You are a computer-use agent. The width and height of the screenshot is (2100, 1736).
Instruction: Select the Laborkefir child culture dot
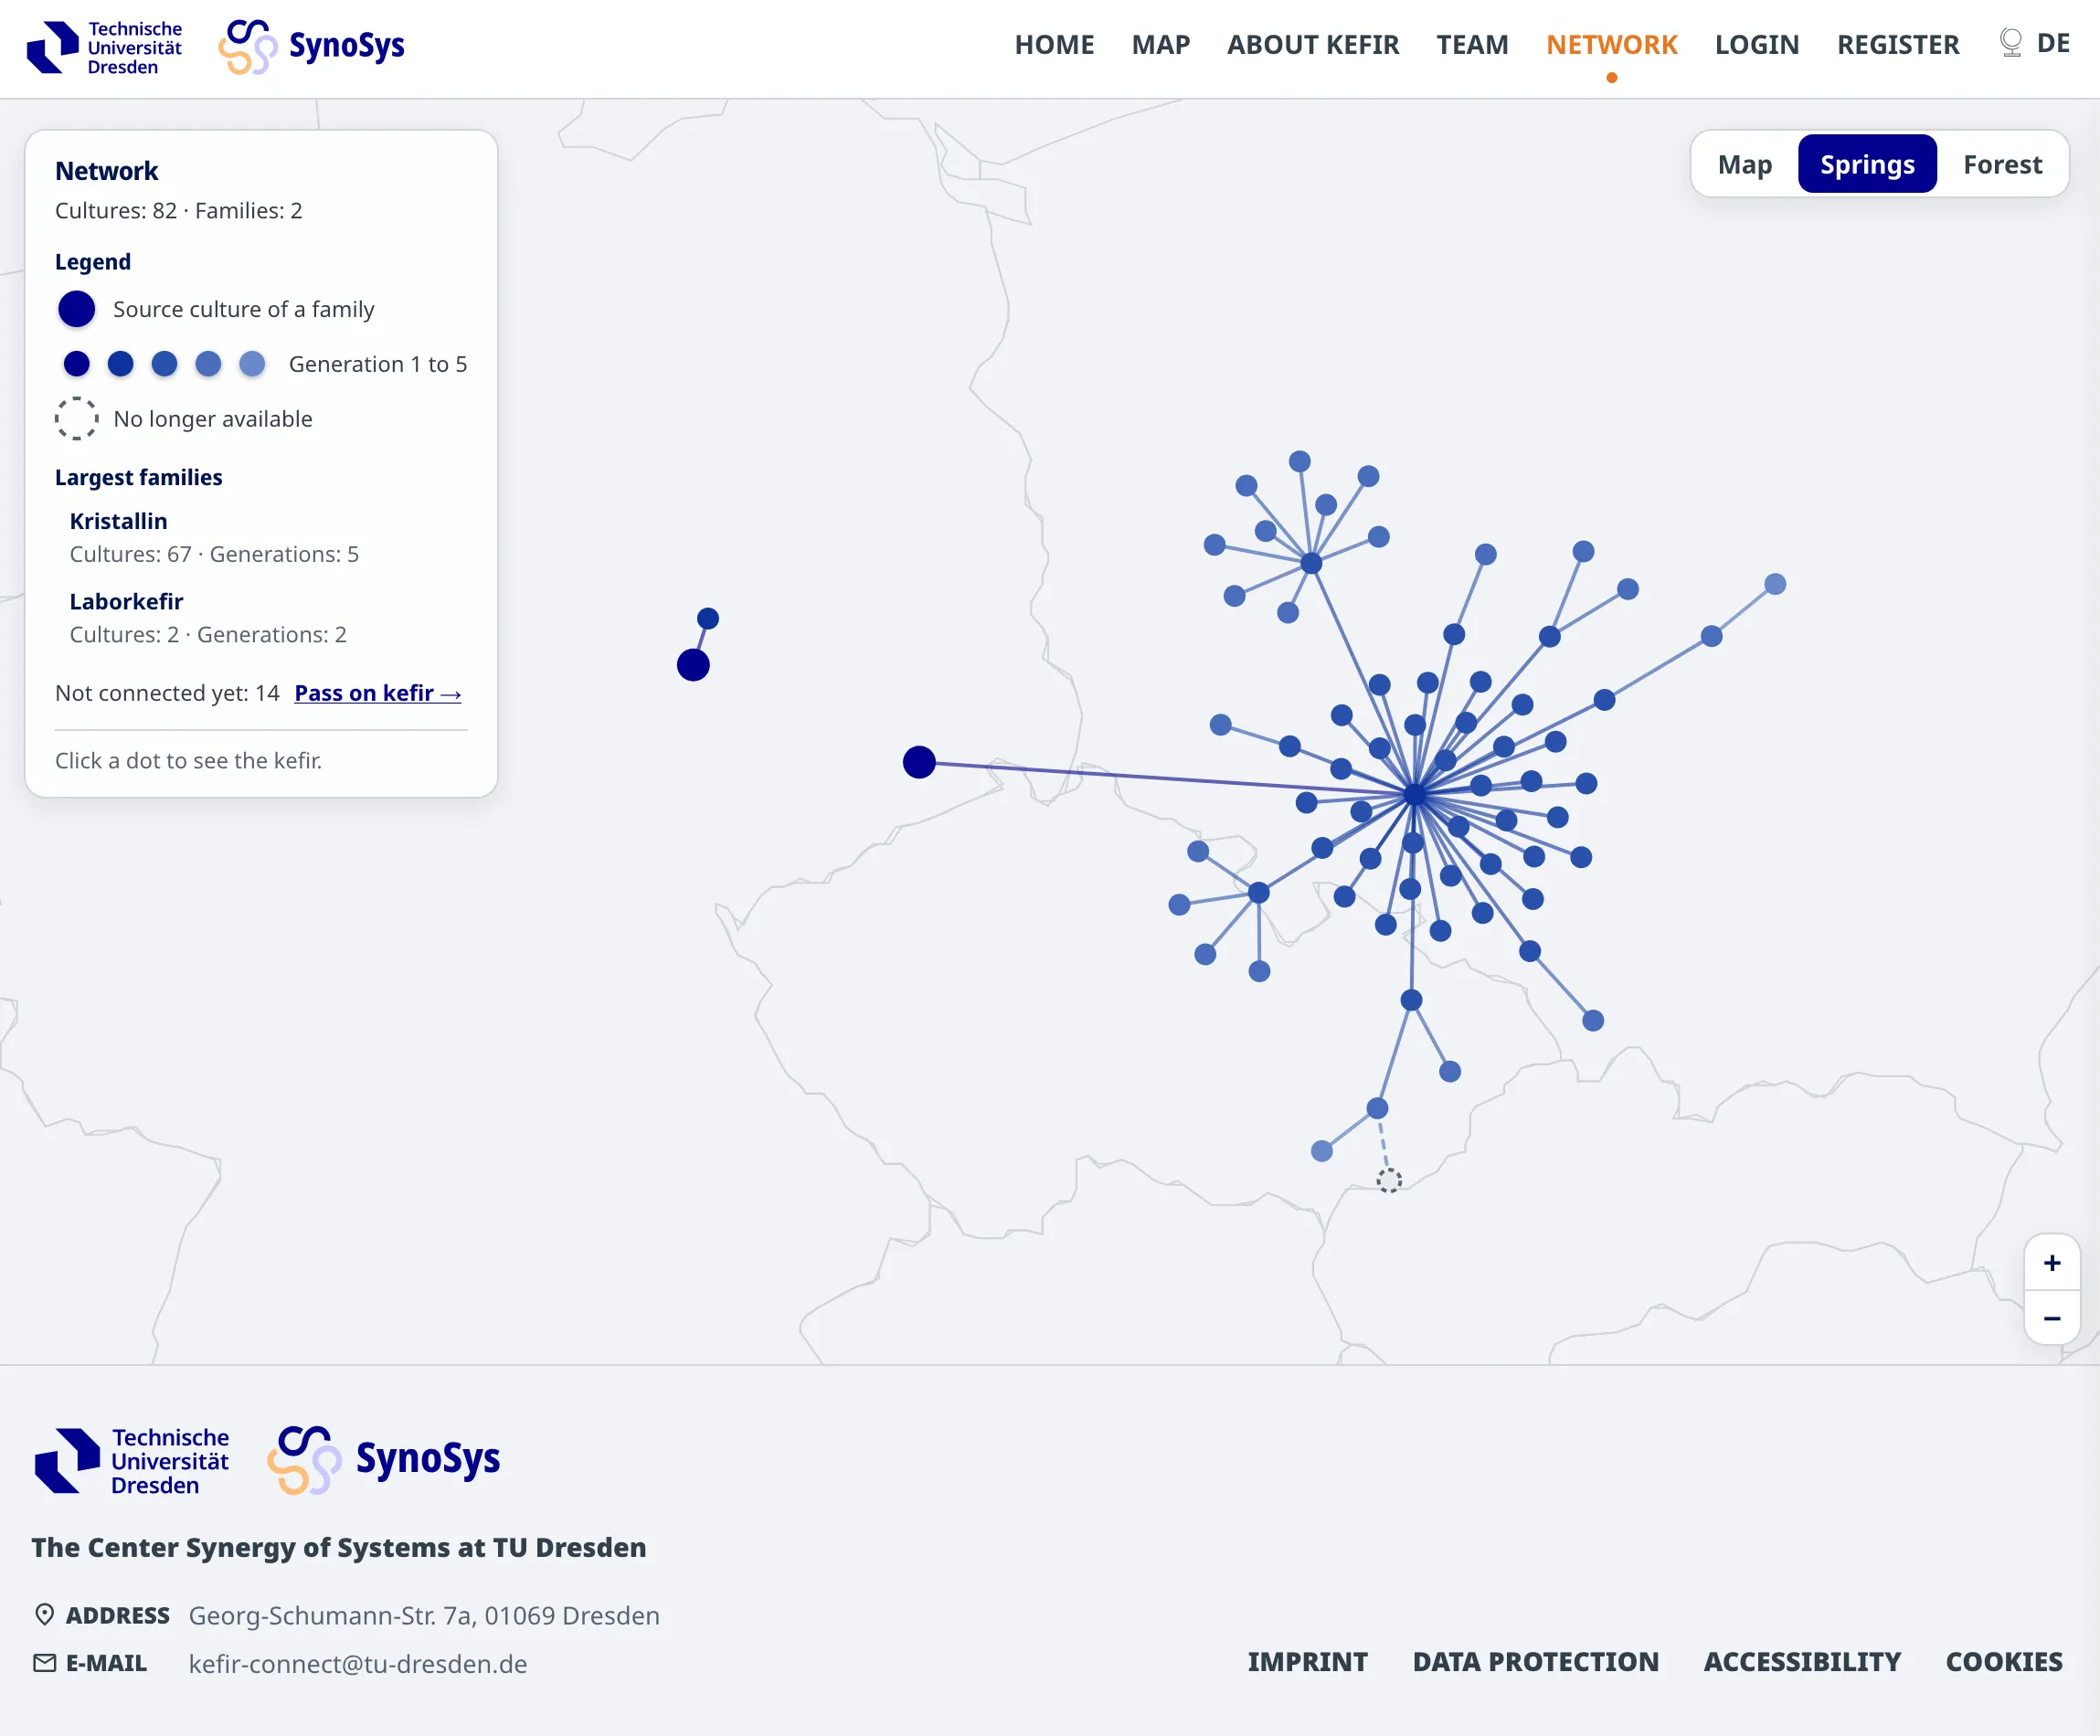[x=708, y=618]
